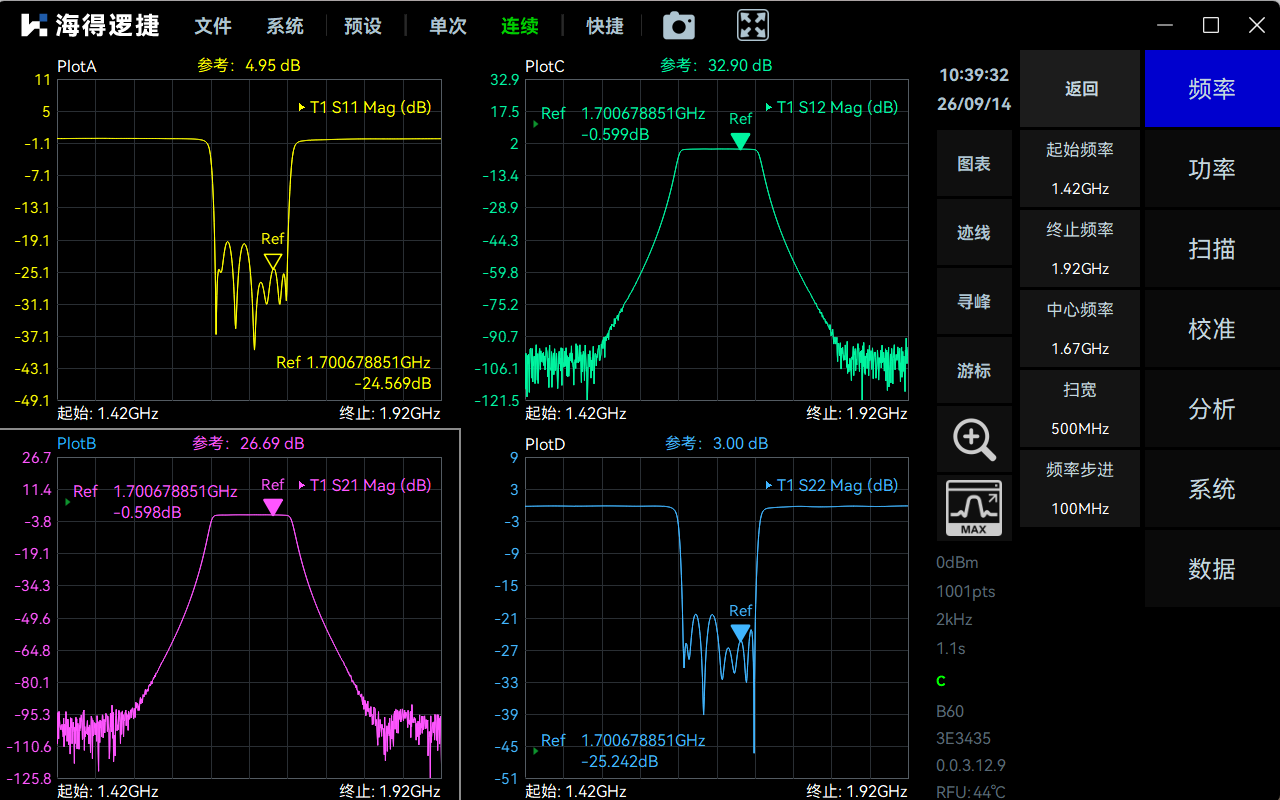Select the 数据 tab in right sidebar
The height and width of the screenshot is (800, 1280).
click(1212, 569)
